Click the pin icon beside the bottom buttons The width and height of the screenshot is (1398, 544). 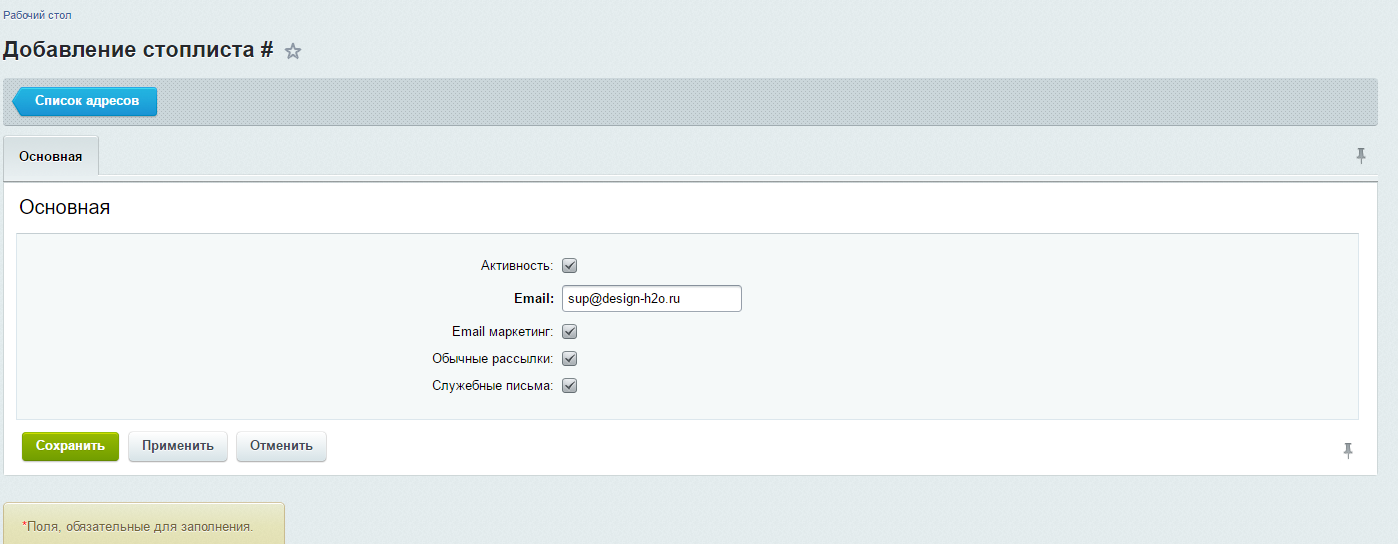click(1348, 450)
